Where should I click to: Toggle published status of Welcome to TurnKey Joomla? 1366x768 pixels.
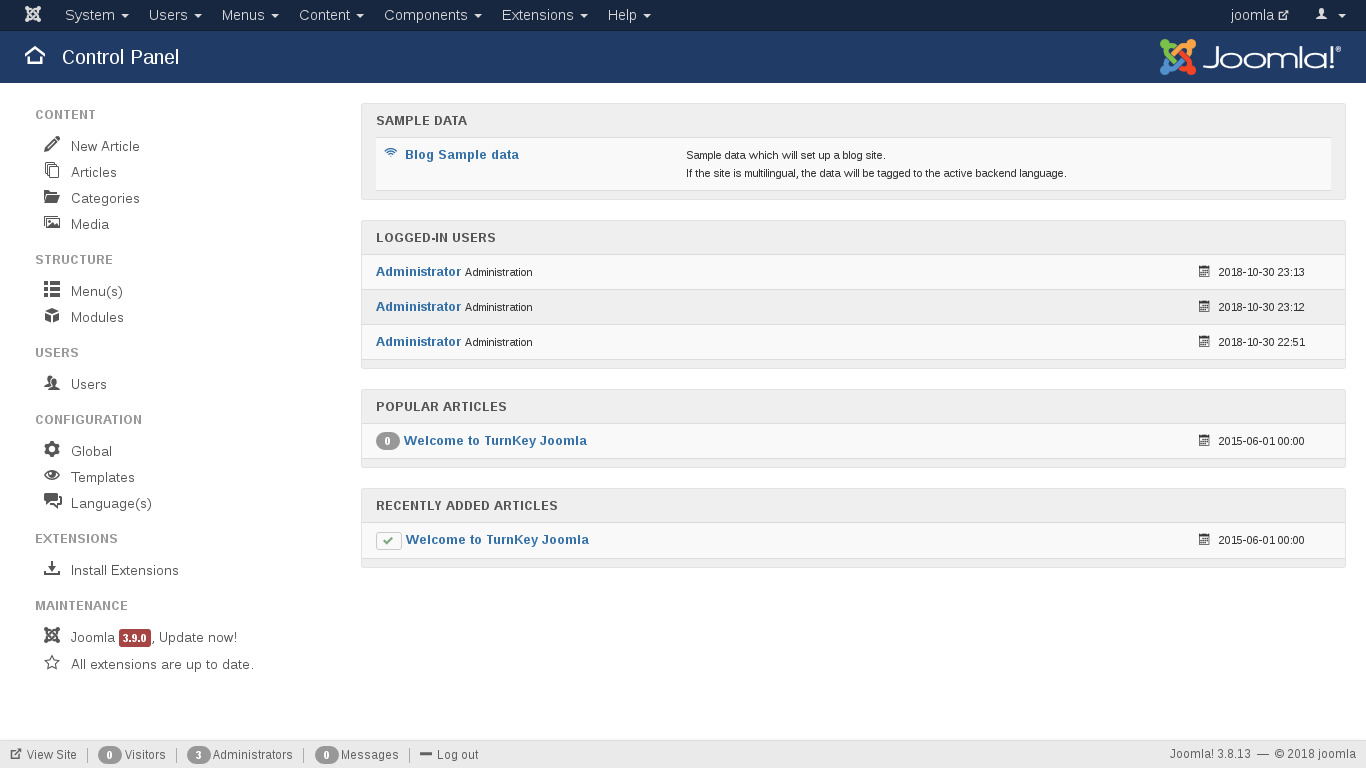point(388,541)
